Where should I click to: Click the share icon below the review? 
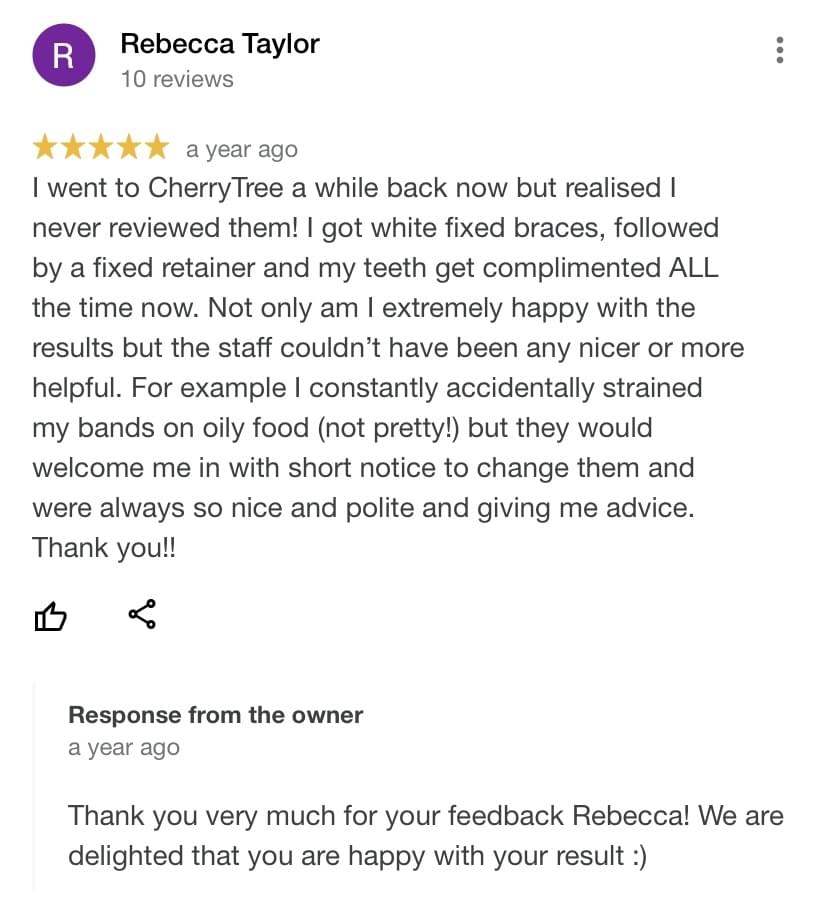pos(142,615)
